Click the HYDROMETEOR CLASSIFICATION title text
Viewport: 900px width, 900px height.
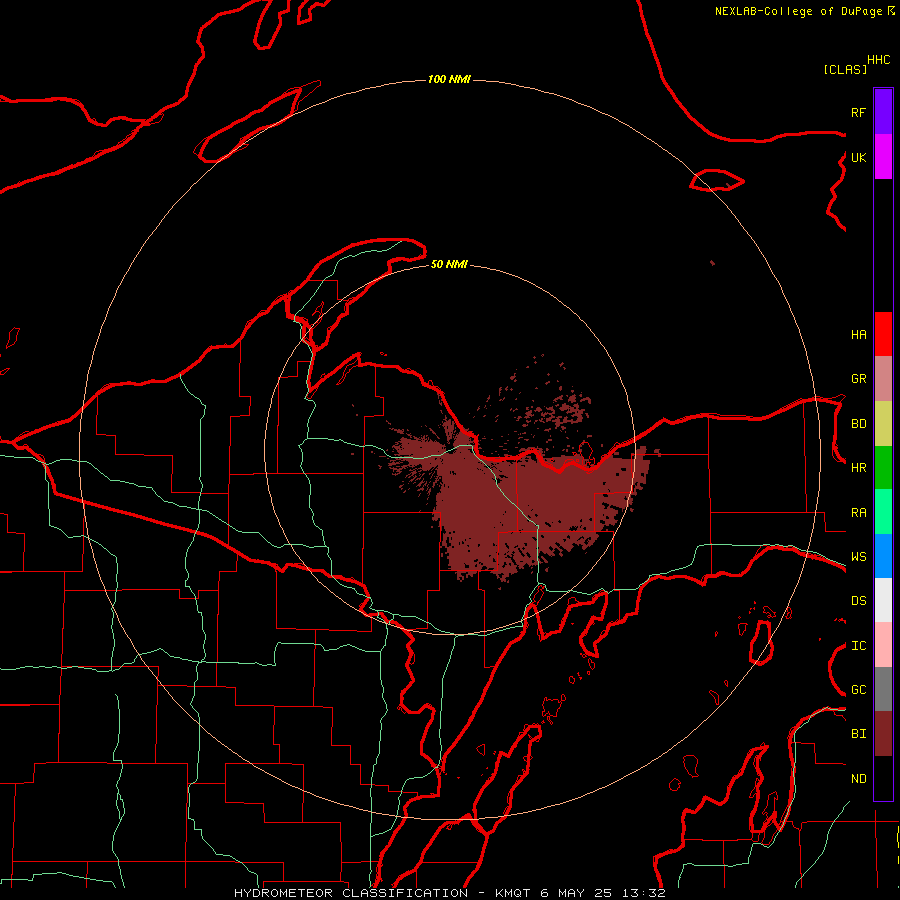point(351,893)
